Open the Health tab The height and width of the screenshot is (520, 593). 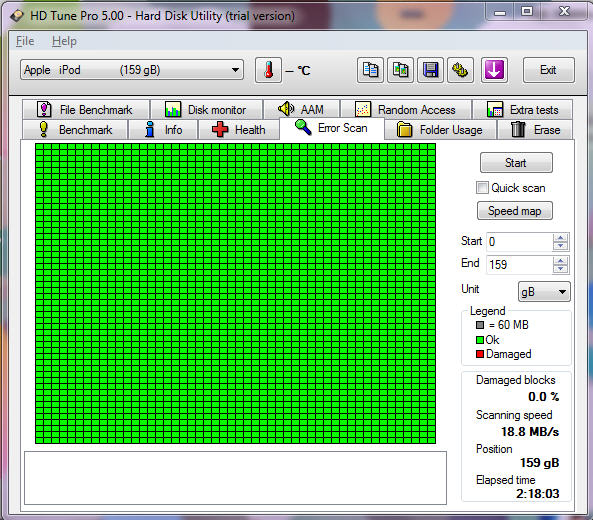[239, 130]
